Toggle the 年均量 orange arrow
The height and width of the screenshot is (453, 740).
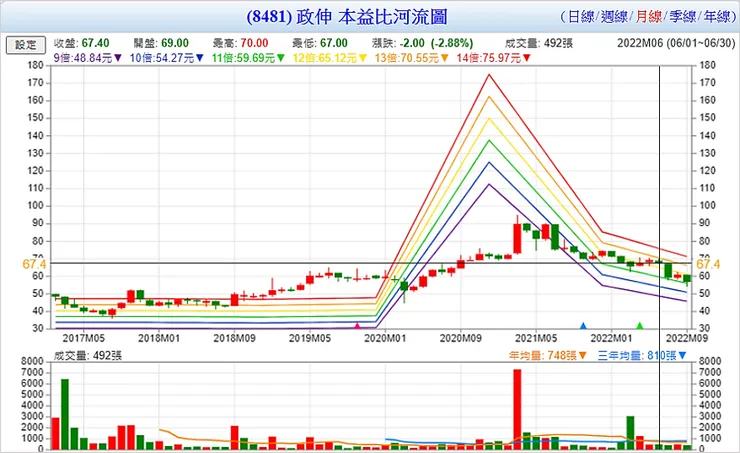[x=583, y=355]
